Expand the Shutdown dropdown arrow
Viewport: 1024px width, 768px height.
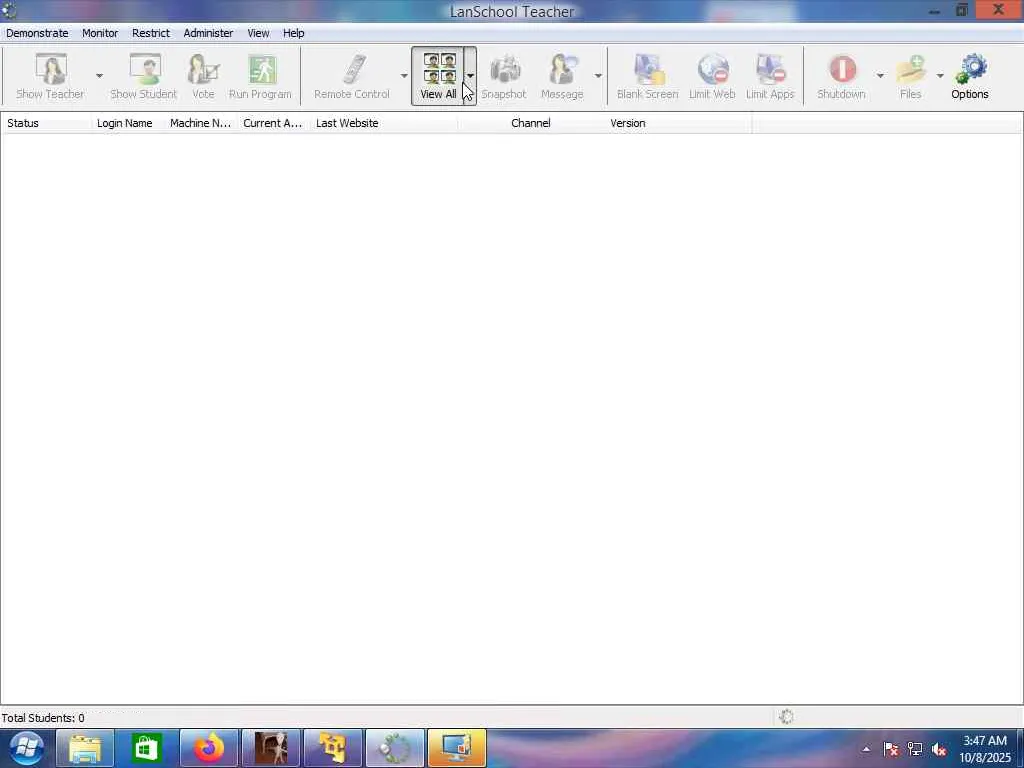tap(880, 76)
